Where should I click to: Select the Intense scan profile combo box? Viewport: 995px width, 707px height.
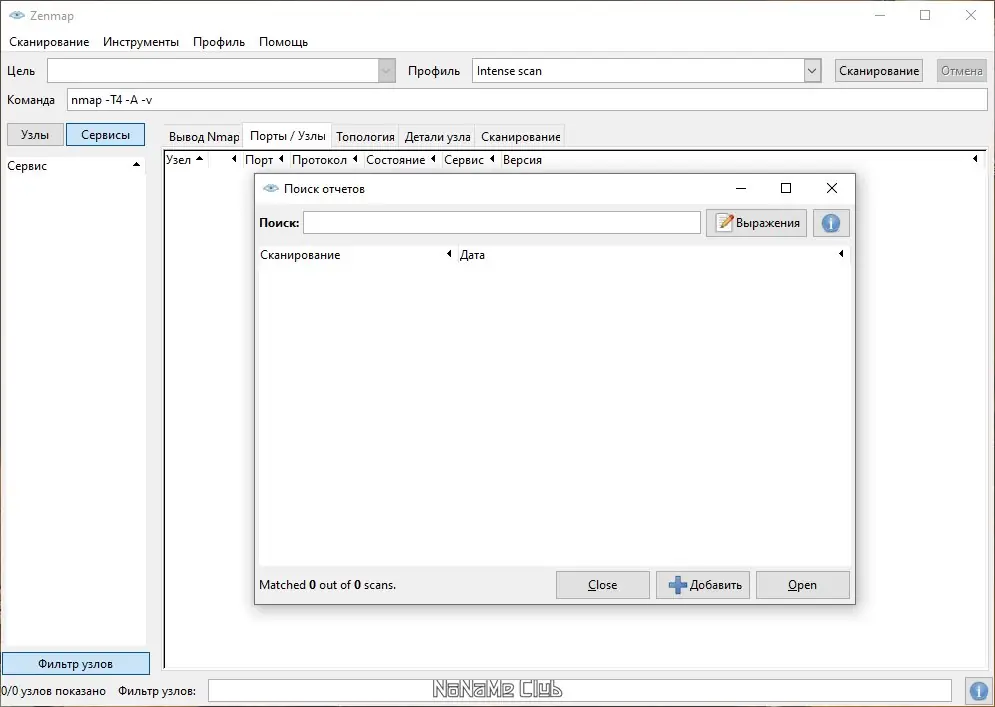point(646,71)
